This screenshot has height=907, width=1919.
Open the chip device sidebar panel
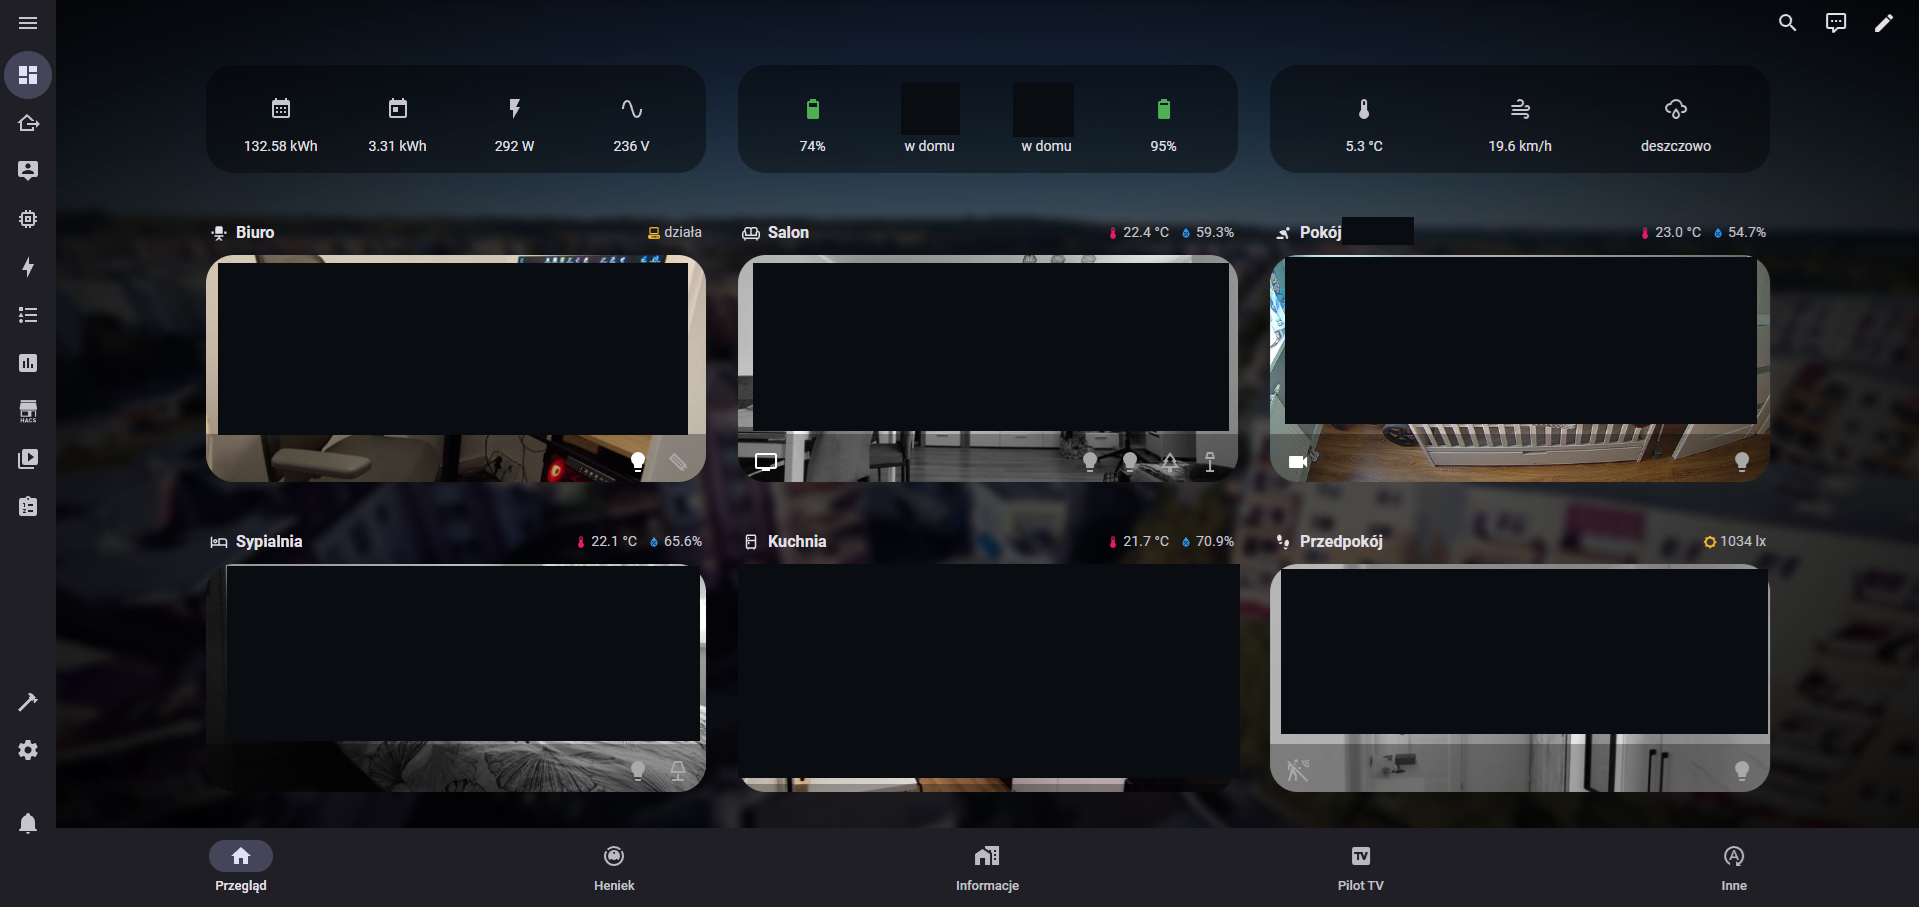(28, 219)
